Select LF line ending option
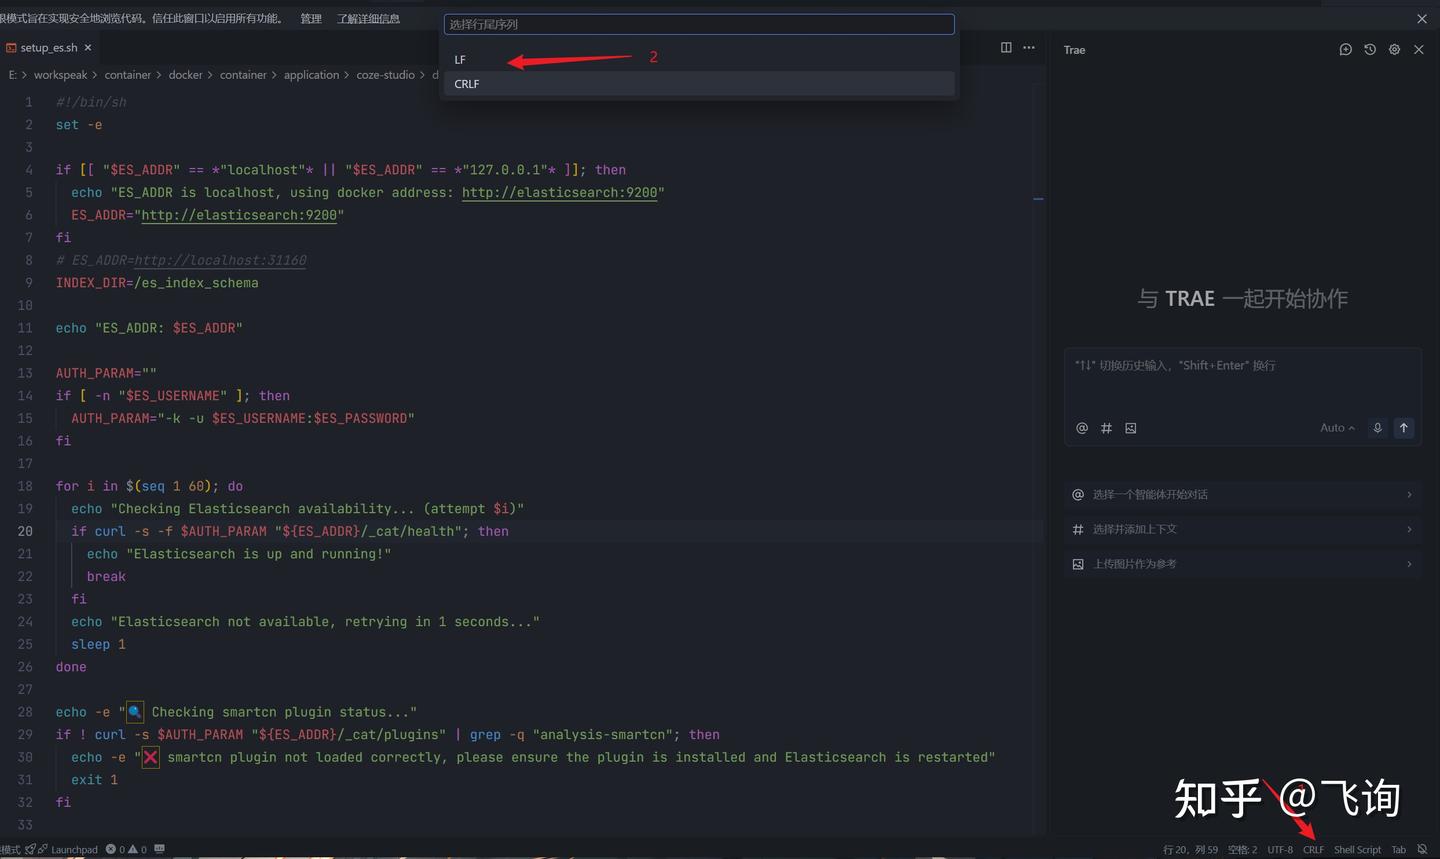 pos(699,60)
